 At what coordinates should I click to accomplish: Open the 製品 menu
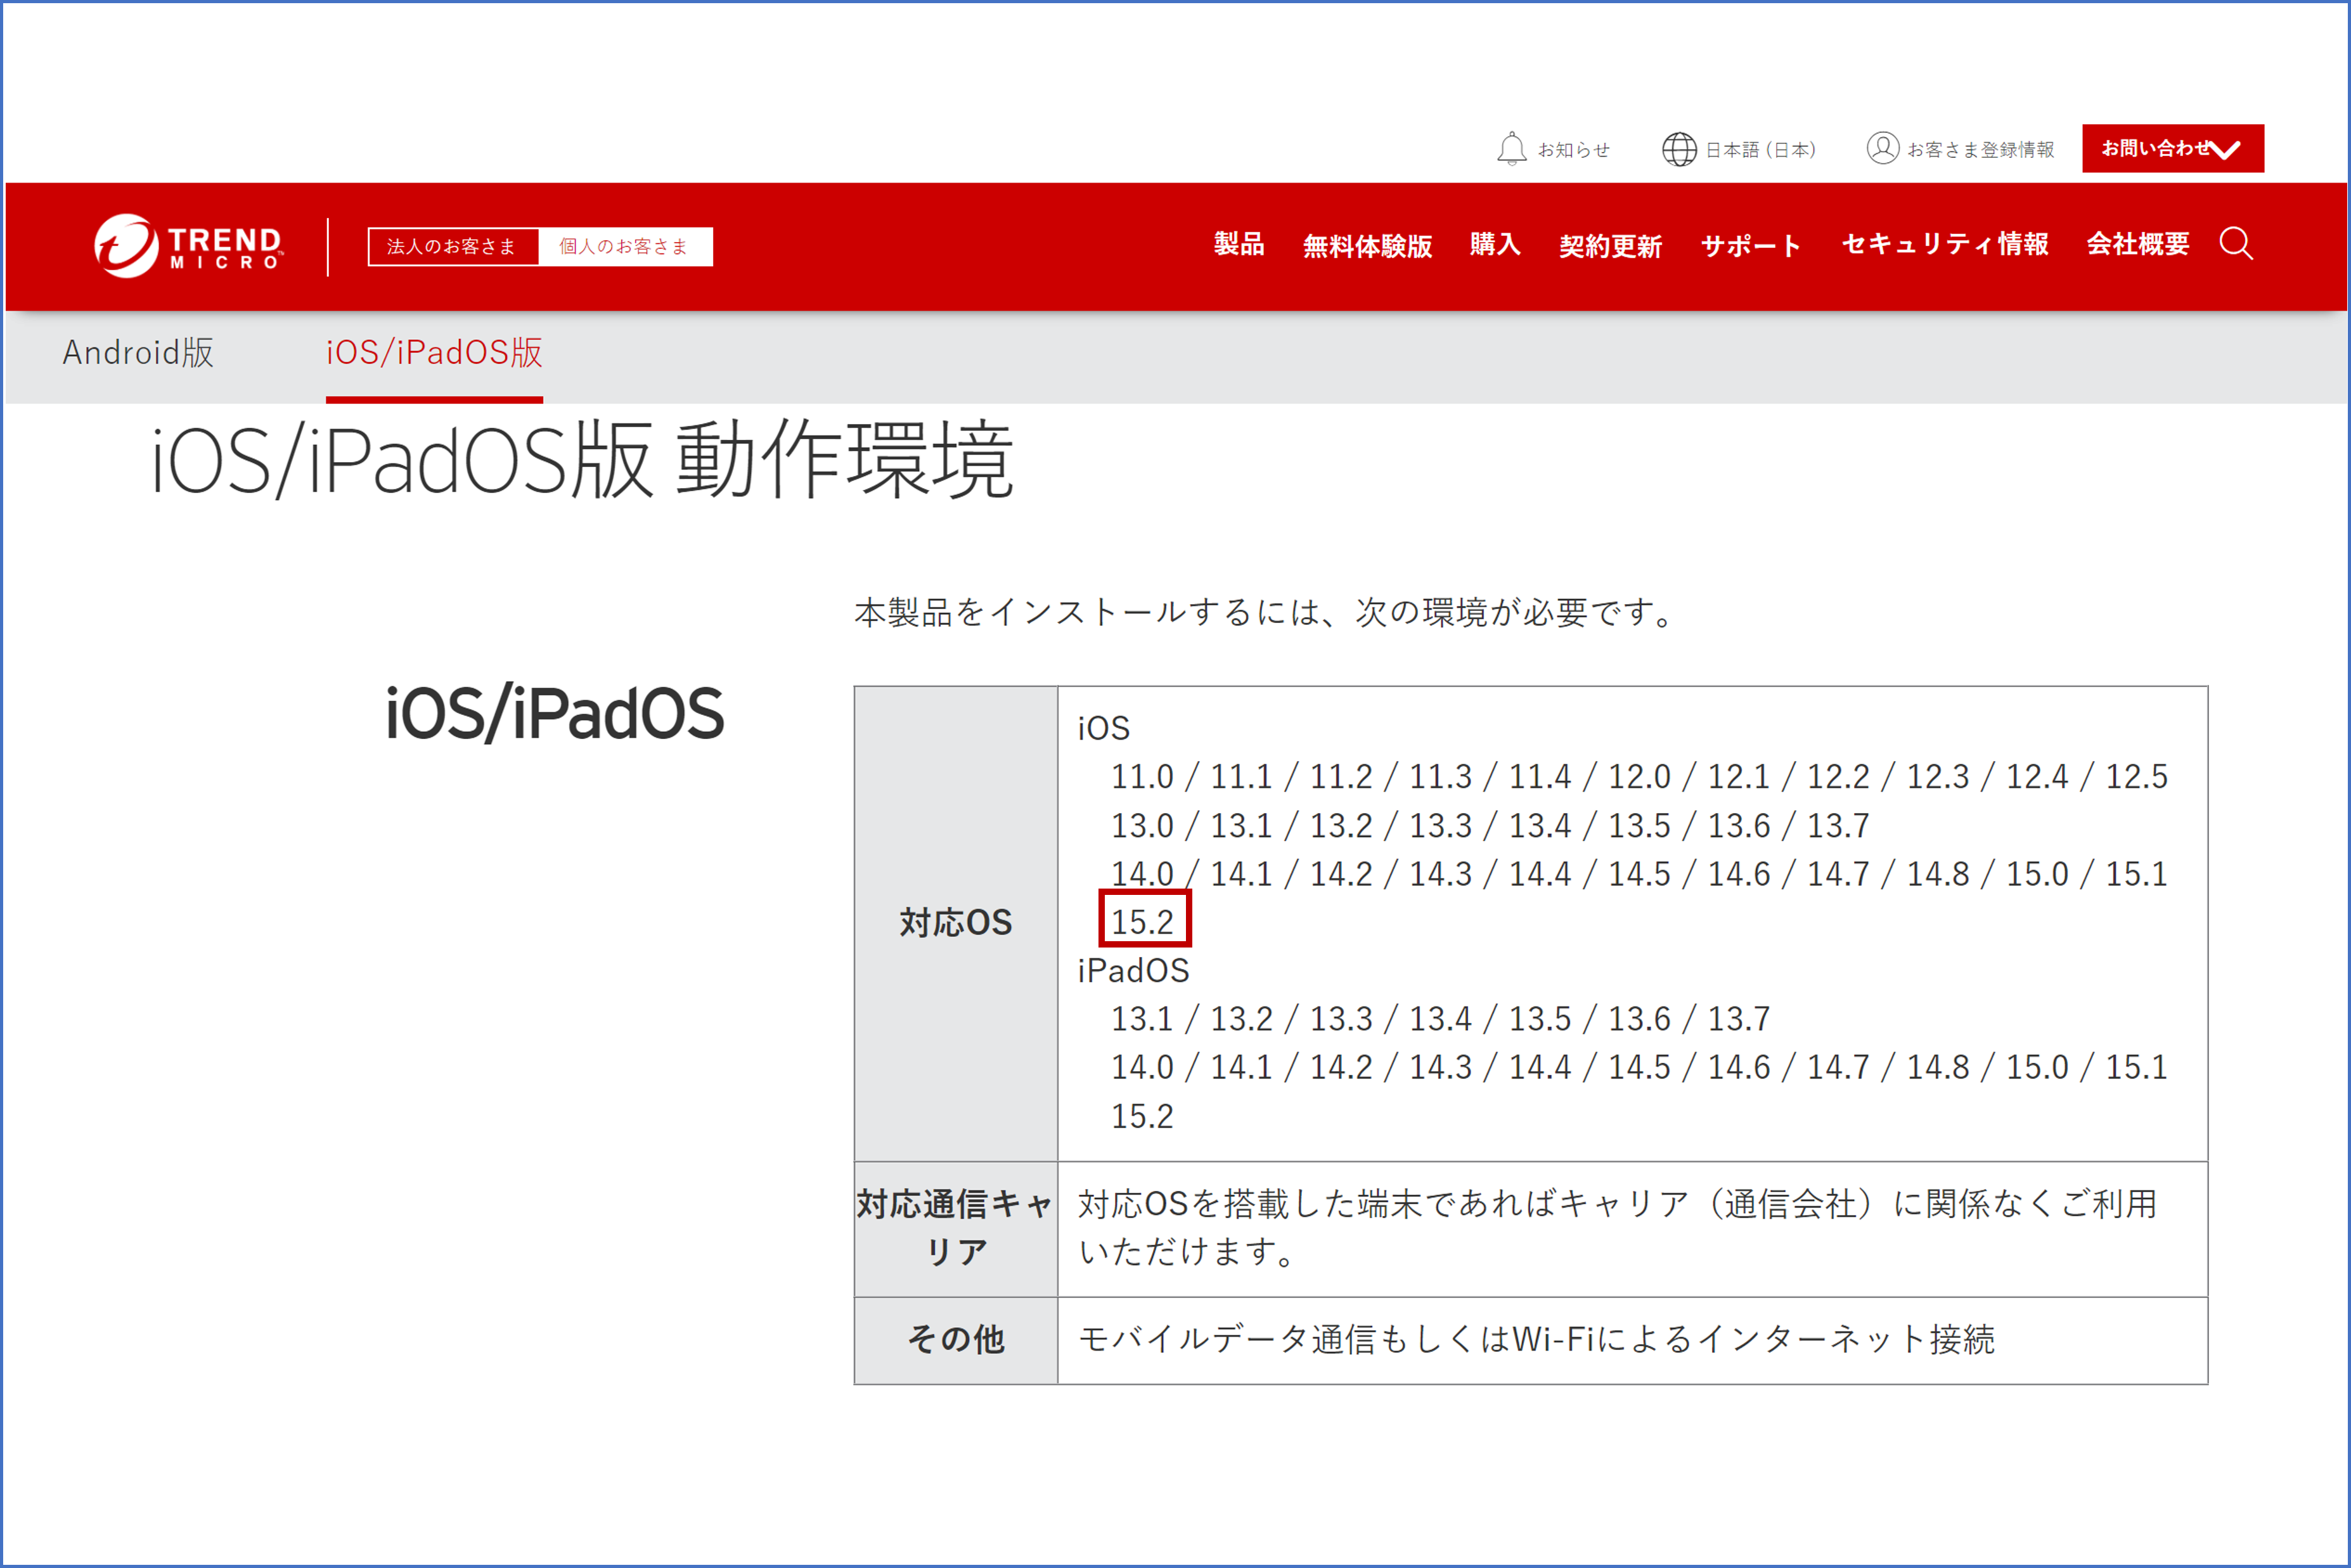click(1238, 245)
